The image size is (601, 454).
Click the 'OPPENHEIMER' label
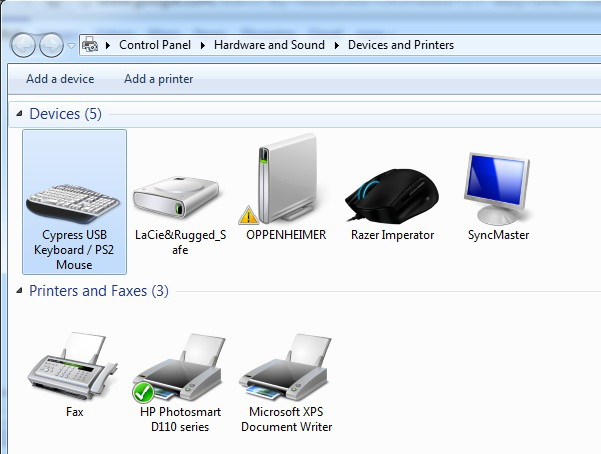click(x=286, y=235)
